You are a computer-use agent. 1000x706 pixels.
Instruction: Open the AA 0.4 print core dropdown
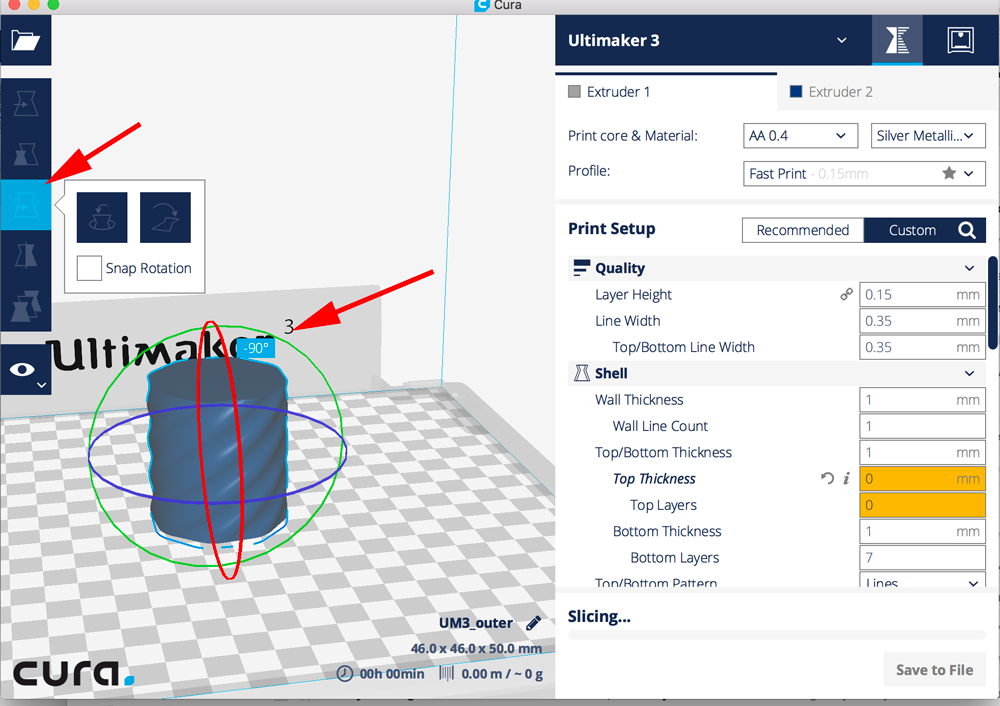800,136
